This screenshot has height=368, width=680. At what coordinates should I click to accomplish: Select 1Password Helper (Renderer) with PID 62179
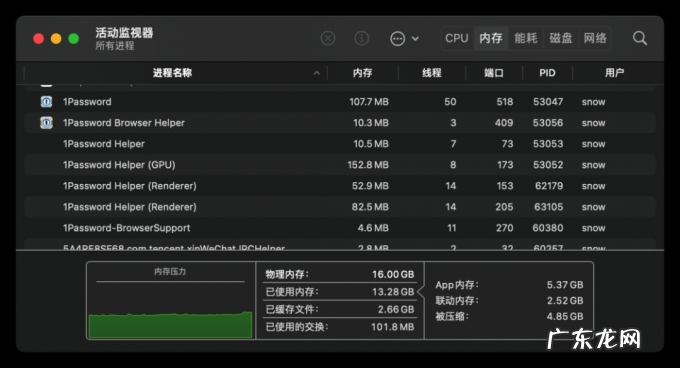click(x=340, y=186)
